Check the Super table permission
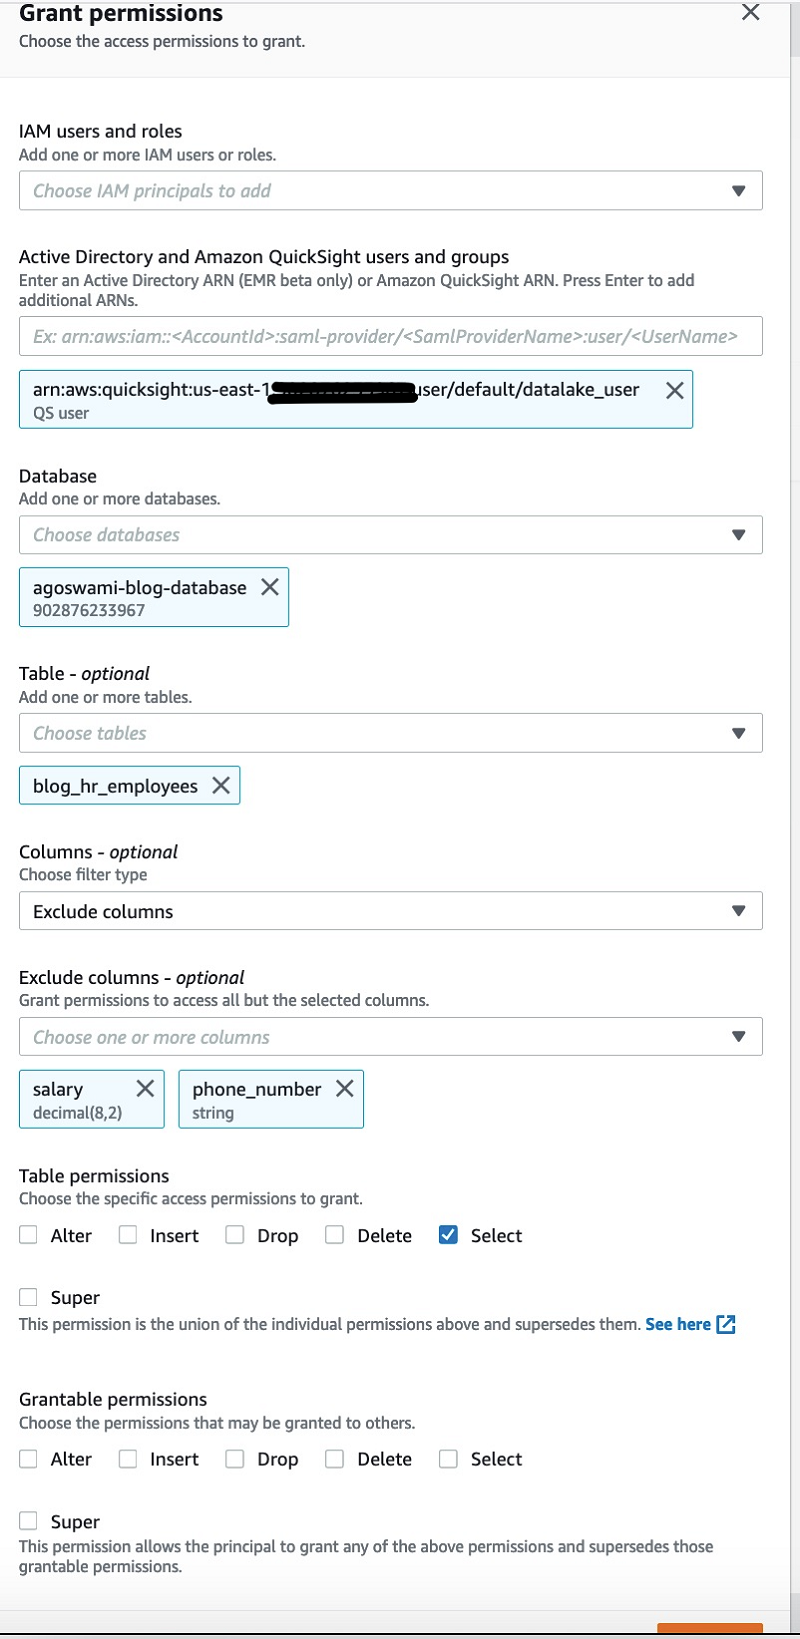 [29, 1297]
